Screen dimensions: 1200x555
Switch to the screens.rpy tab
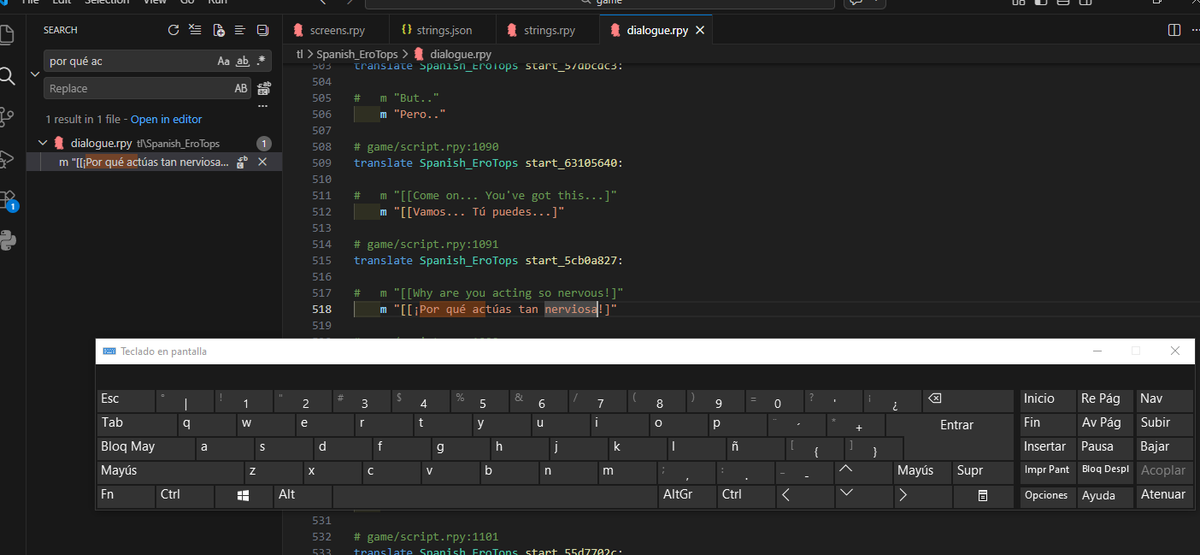click(335, 30)
